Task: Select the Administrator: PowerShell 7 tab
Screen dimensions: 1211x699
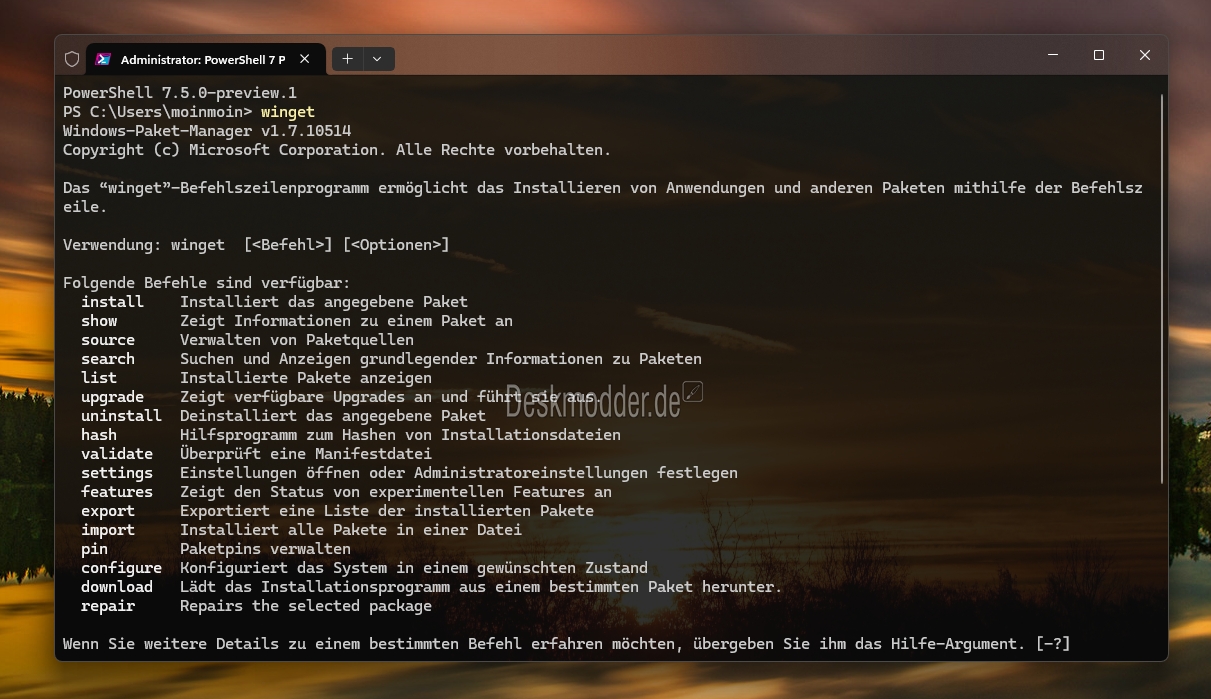Action: pyautogui.click(x=204, y=59)
